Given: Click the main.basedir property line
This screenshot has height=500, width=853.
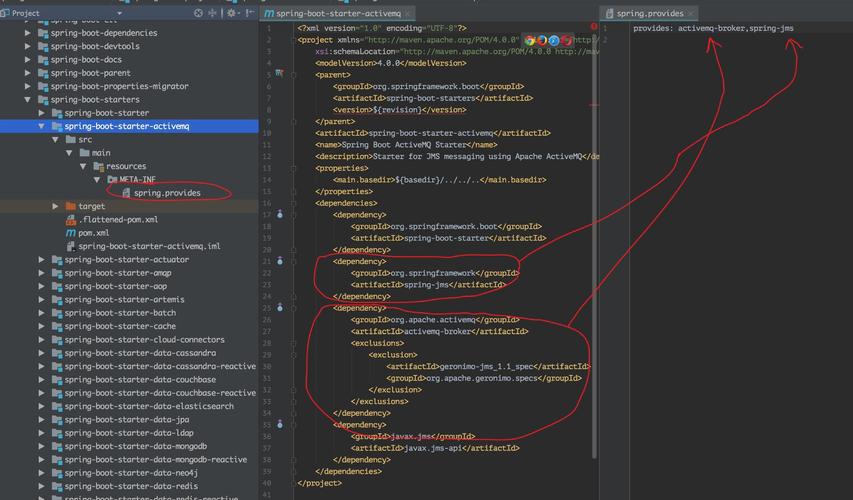Looking at the screenshot, I should [x=440, y=180].
